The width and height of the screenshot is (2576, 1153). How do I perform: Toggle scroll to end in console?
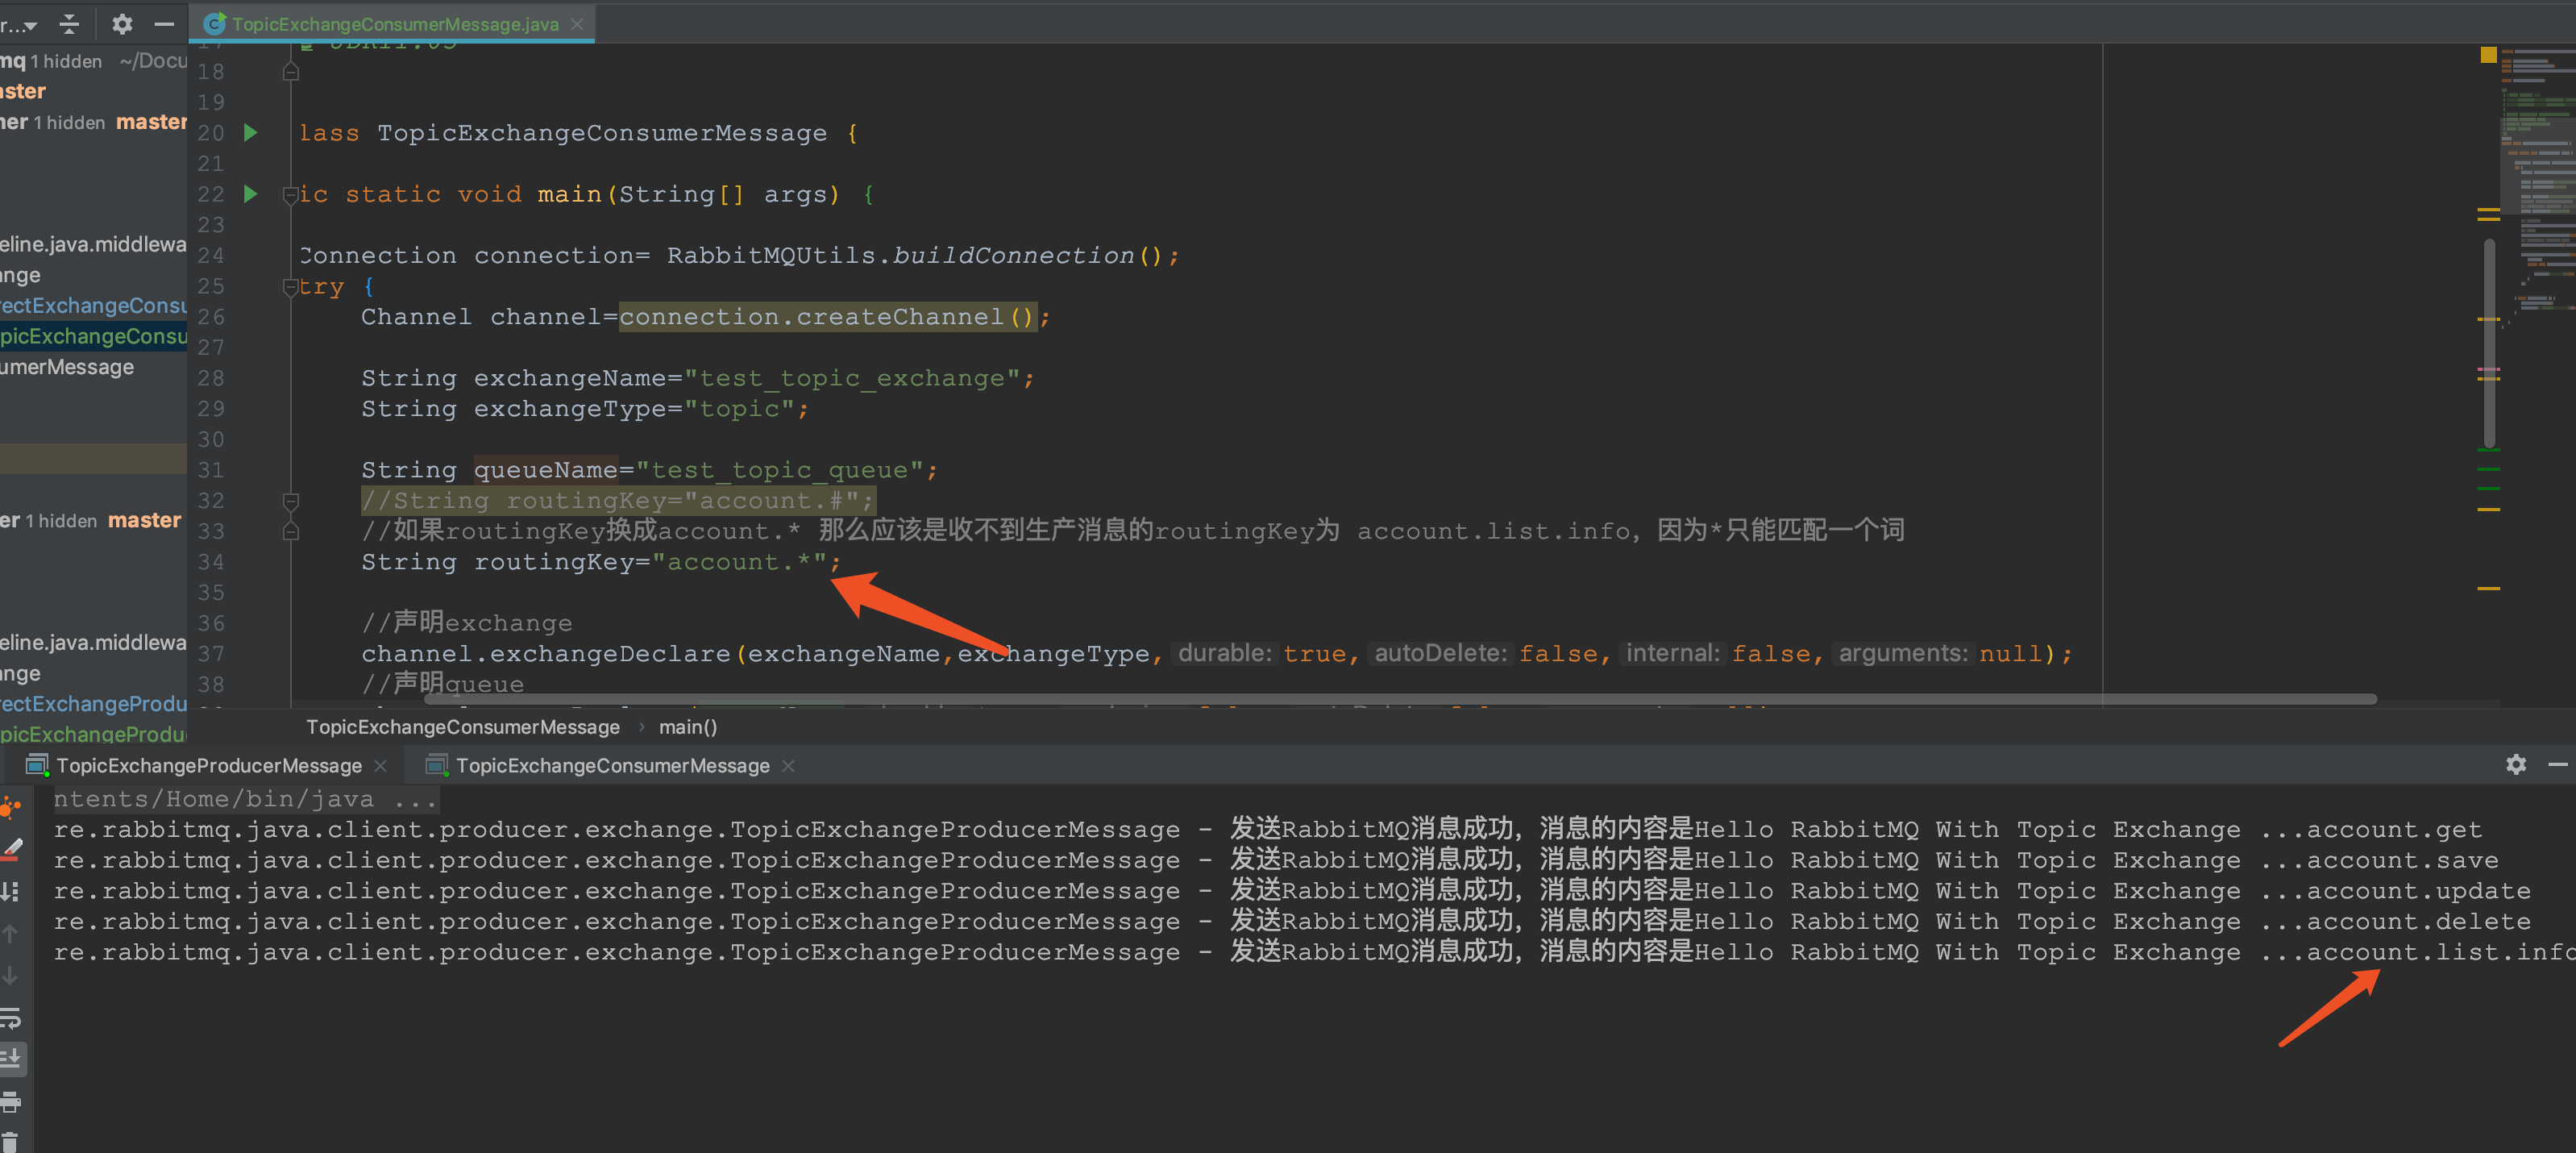tap(11, 1058)
